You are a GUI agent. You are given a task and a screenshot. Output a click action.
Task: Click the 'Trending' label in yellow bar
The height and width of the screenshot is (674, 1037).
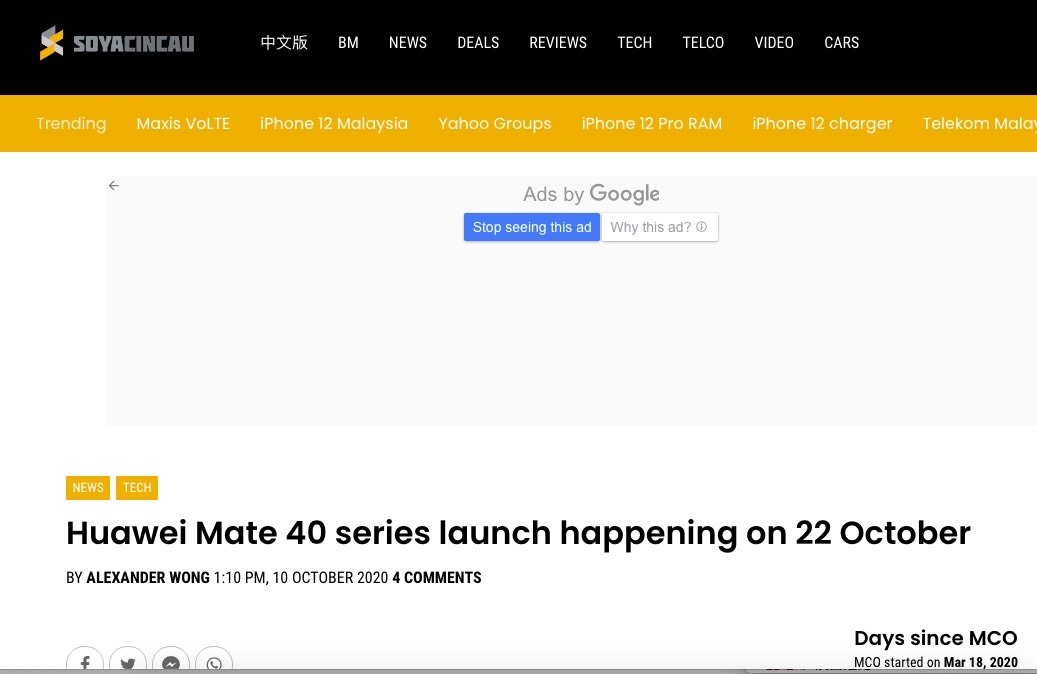coord(71,124)
